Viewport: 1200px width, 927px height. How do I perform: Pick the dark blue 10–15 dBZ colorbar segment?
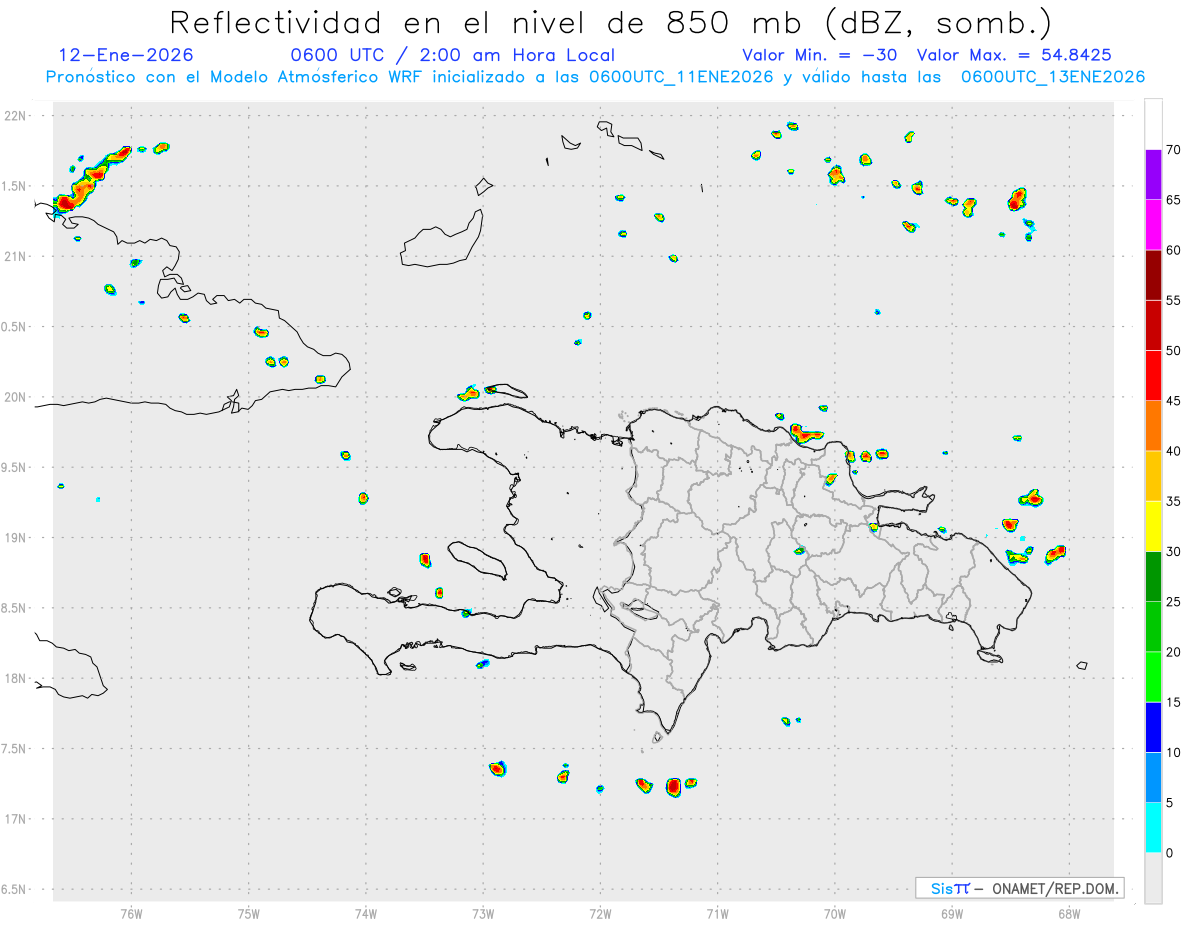click(x=1153, y=727)
